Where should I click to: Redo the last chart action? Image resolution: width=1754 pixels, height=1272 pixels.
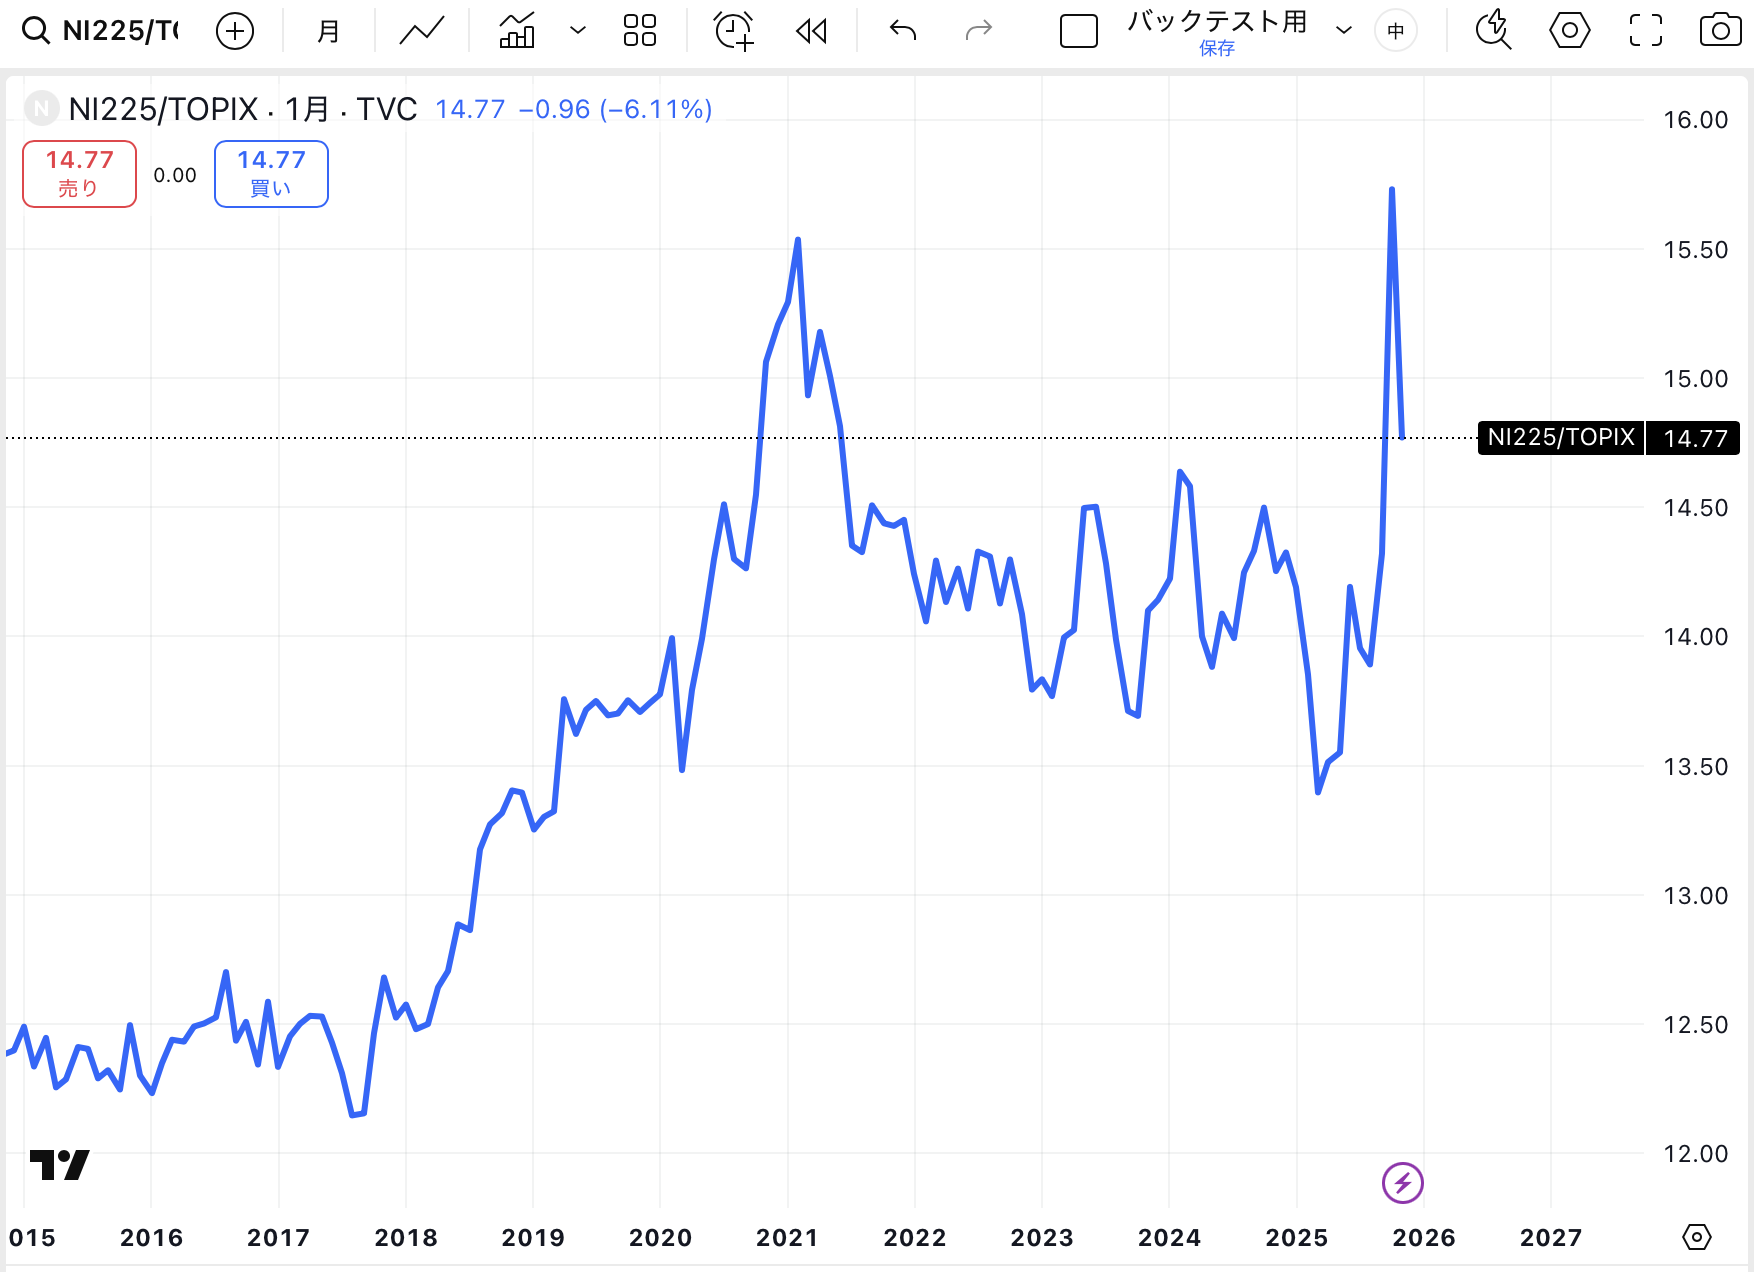point(978,31)
